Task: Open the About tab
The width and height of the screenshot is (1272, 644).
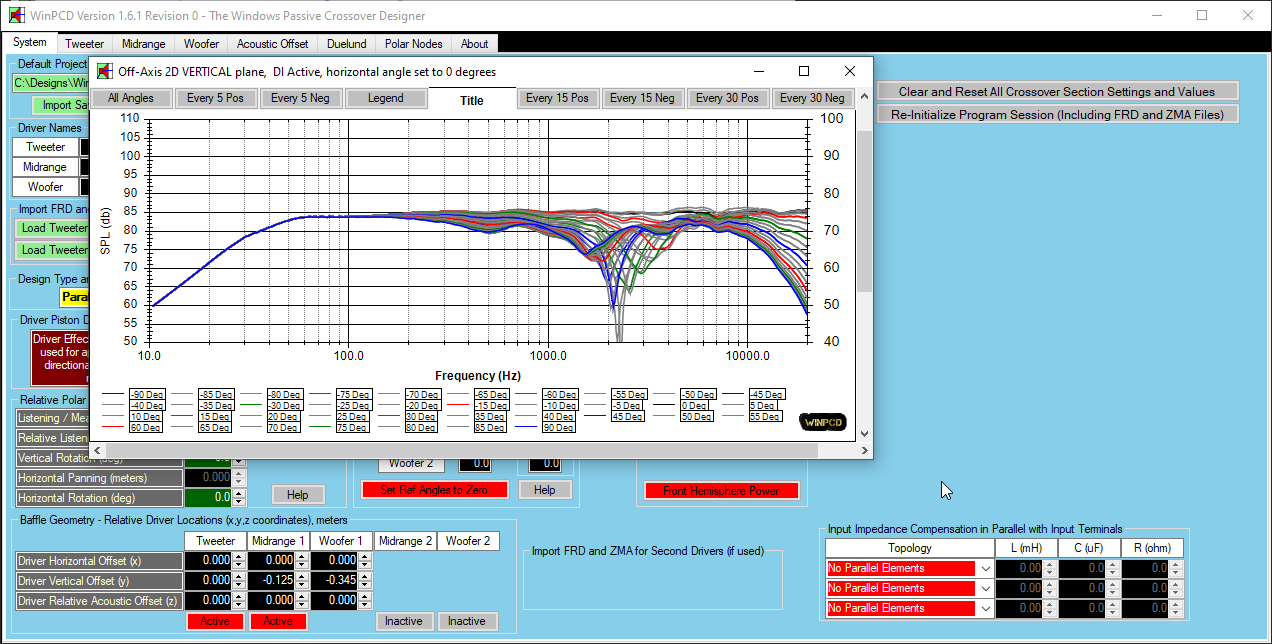Action: point(474,44)
